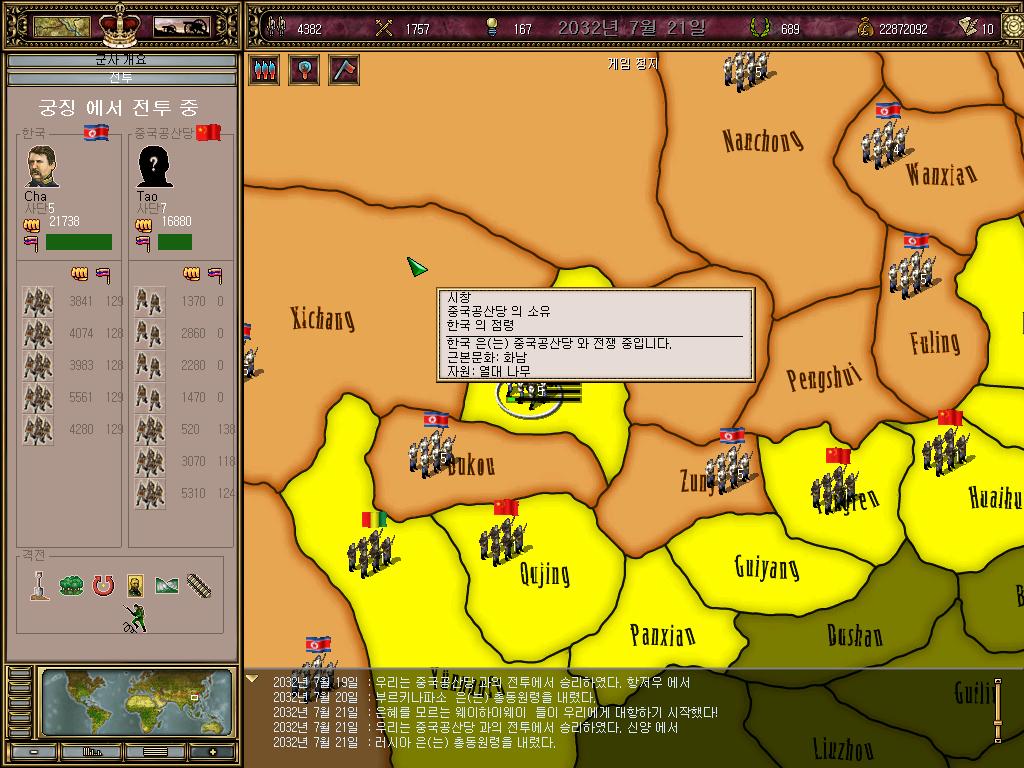The height and width of the screenshot is (768, 1024).
Task: Click the shovel entrenchment icon
Action: coord(40,585)
